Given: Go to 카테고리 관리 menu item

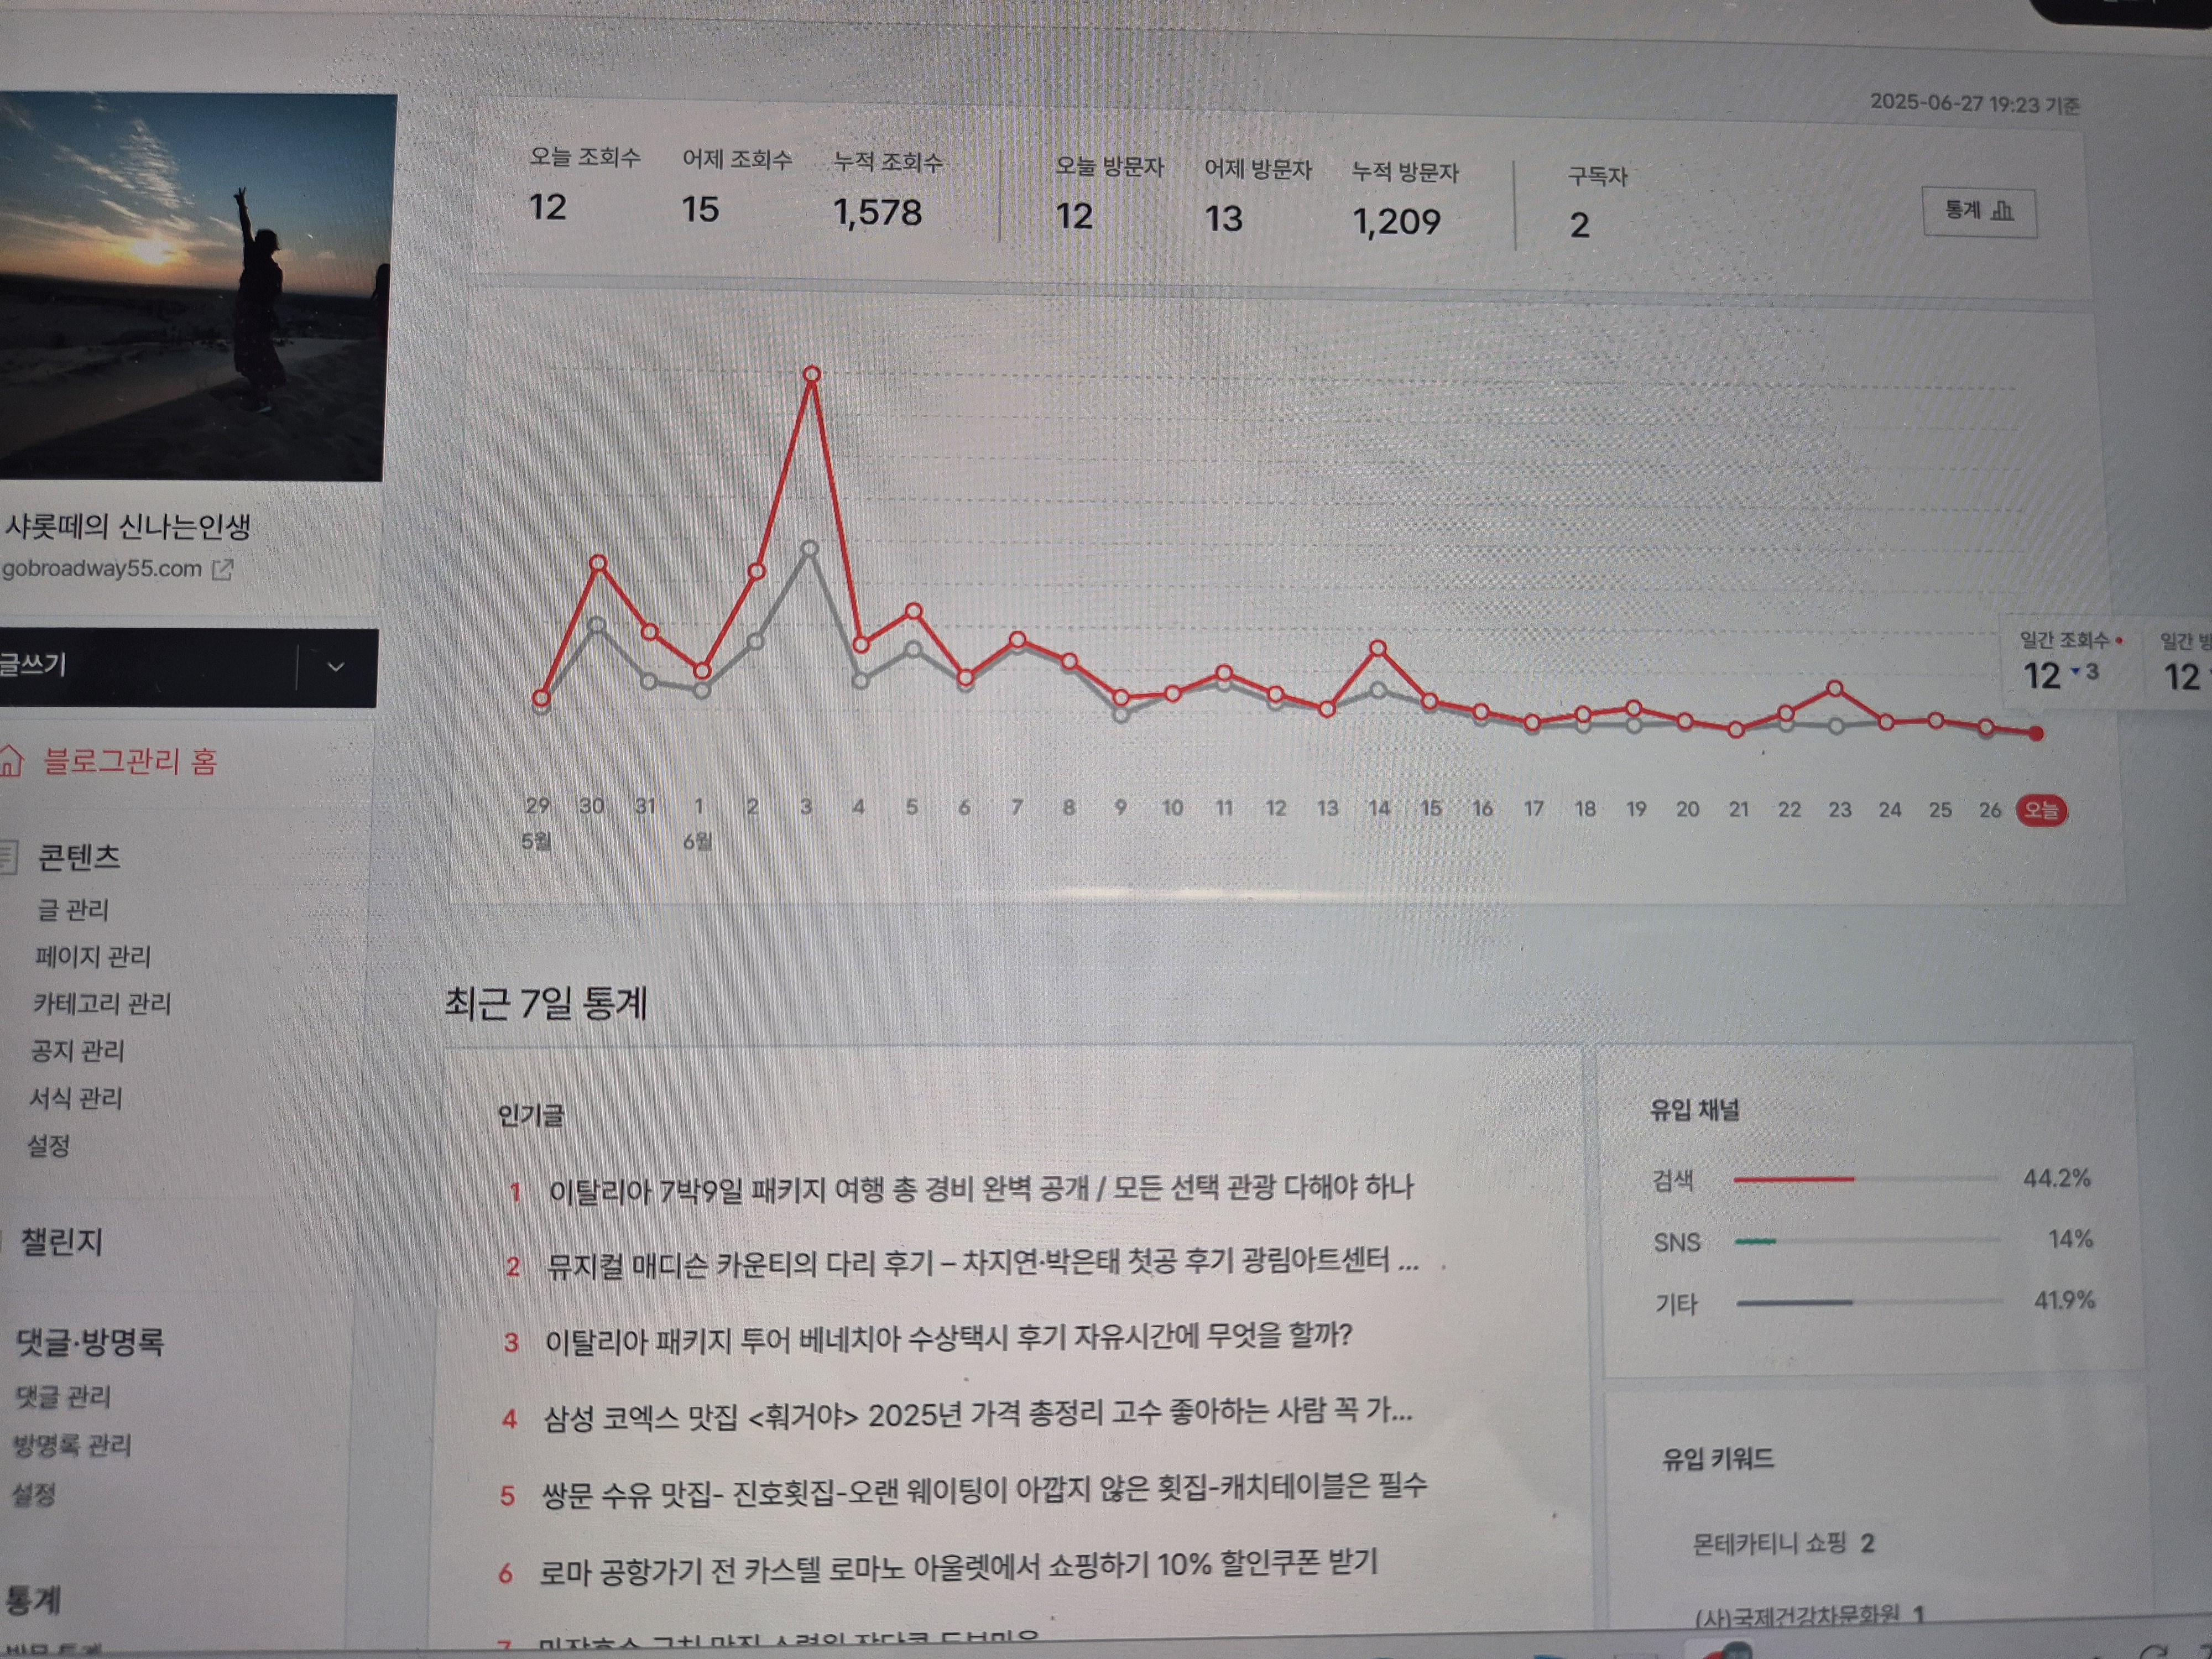Looking at the screenshot, I should pyautogui.click(x=101, y=1004).
